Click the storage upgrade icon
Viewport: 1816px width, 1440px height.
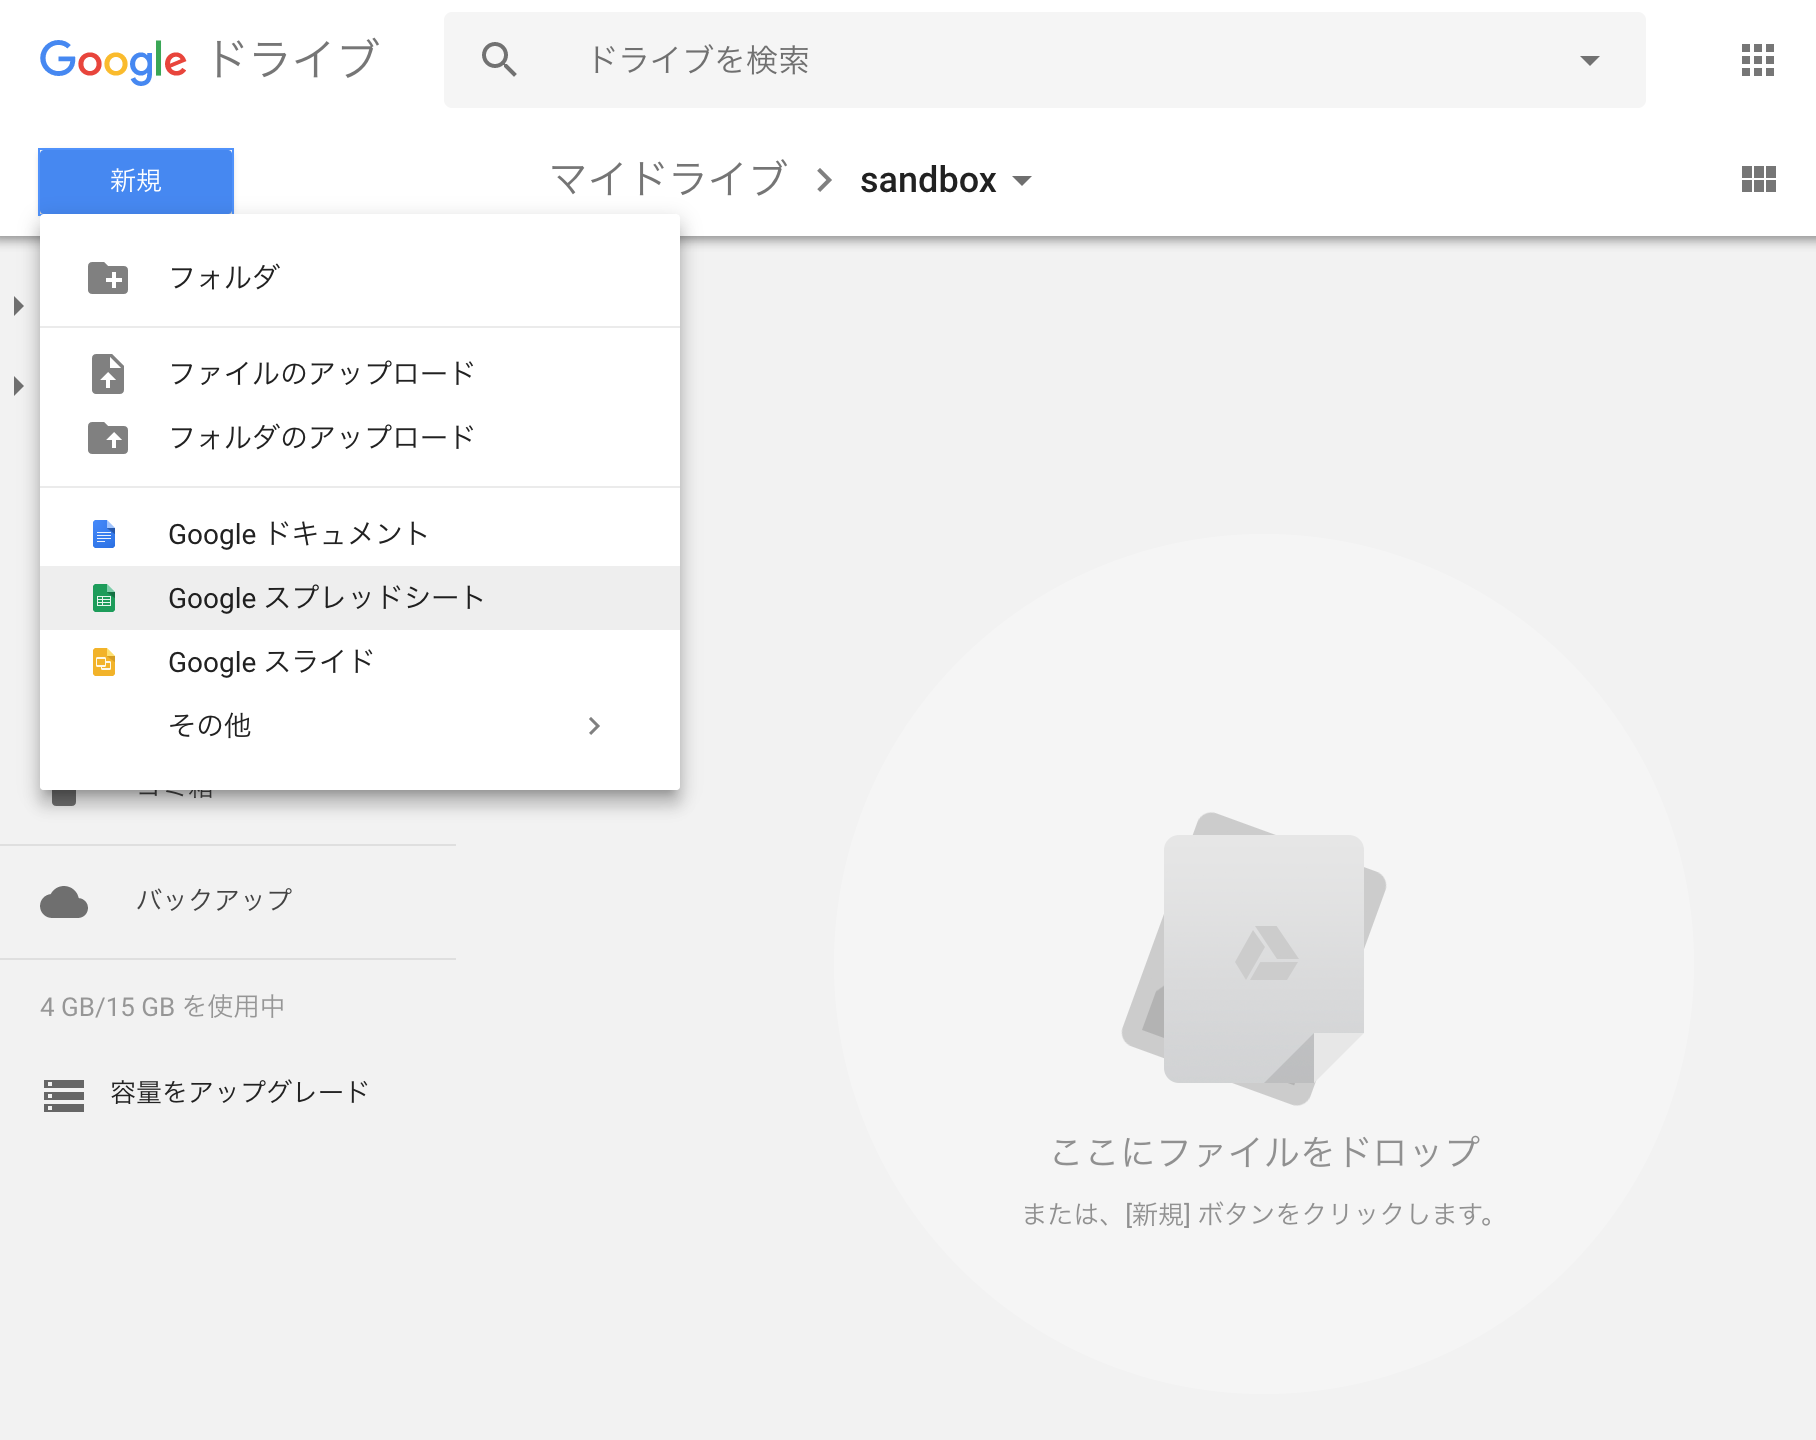pos(64,1095)
